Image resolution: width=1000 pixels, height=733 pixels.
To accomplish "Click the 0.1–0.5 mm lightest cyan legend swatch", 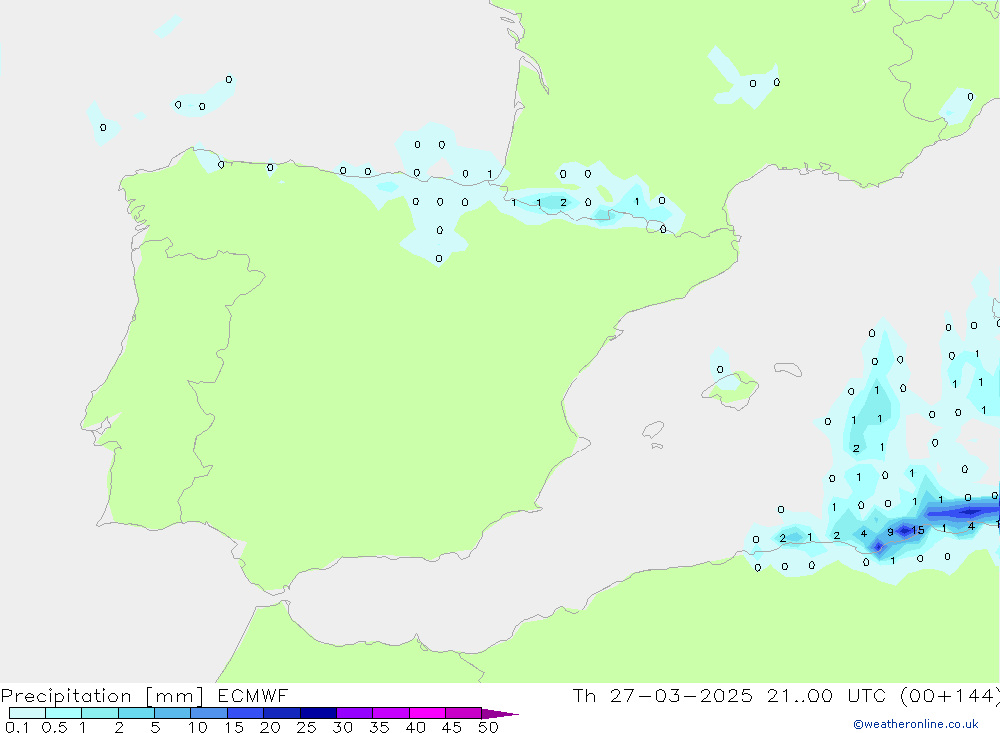I will point(27,713).
